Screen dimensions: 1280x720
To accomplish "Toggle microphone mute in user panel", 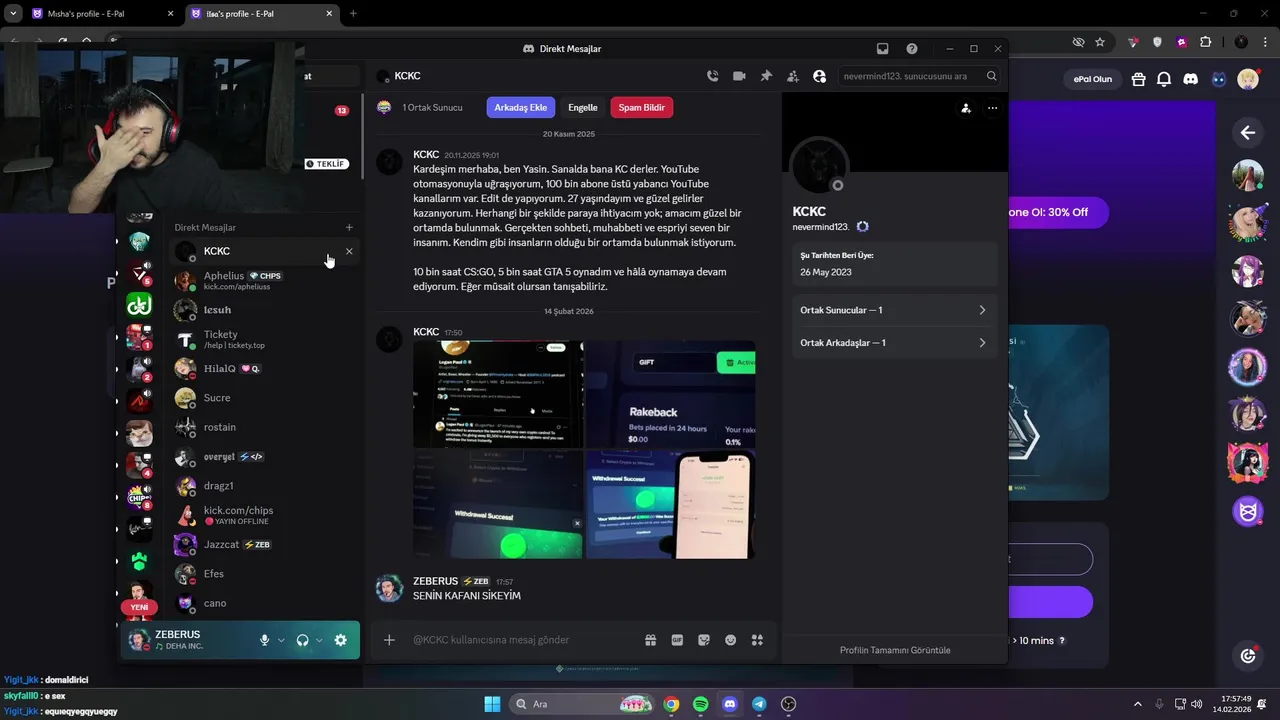I will click(264, 640).
